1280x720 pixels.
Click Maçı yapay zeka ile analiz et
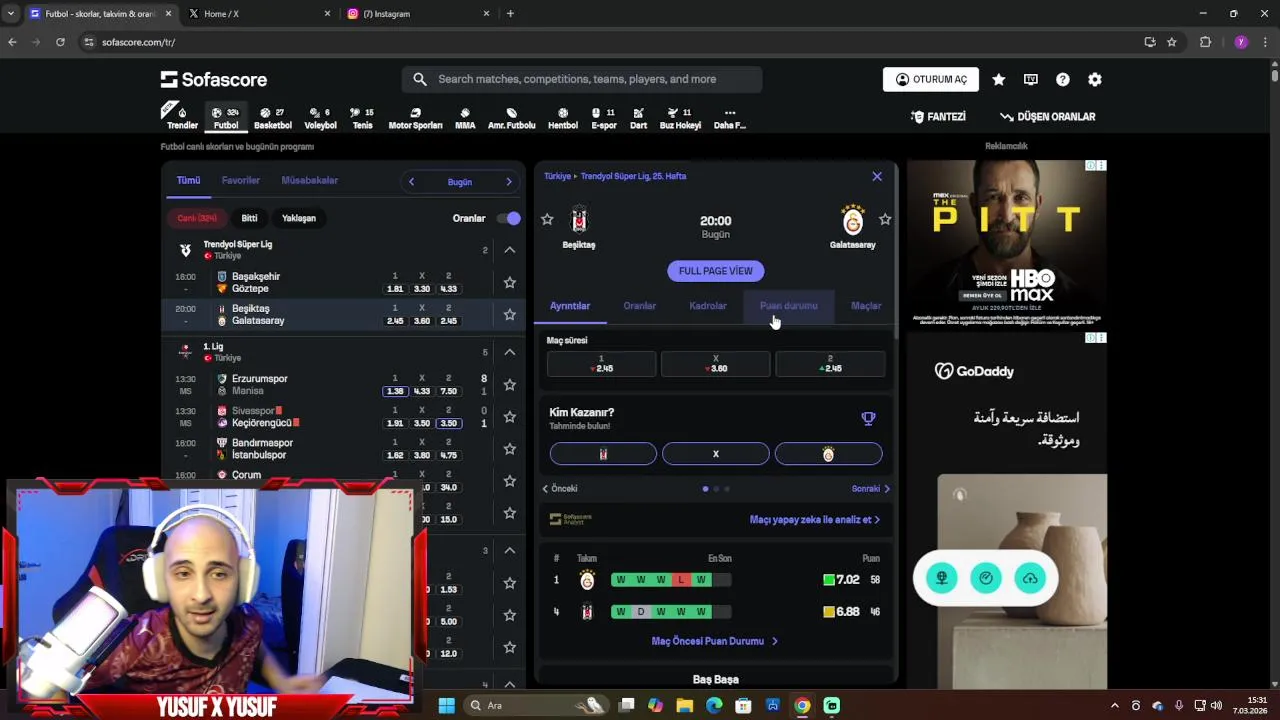click(815, 520)
